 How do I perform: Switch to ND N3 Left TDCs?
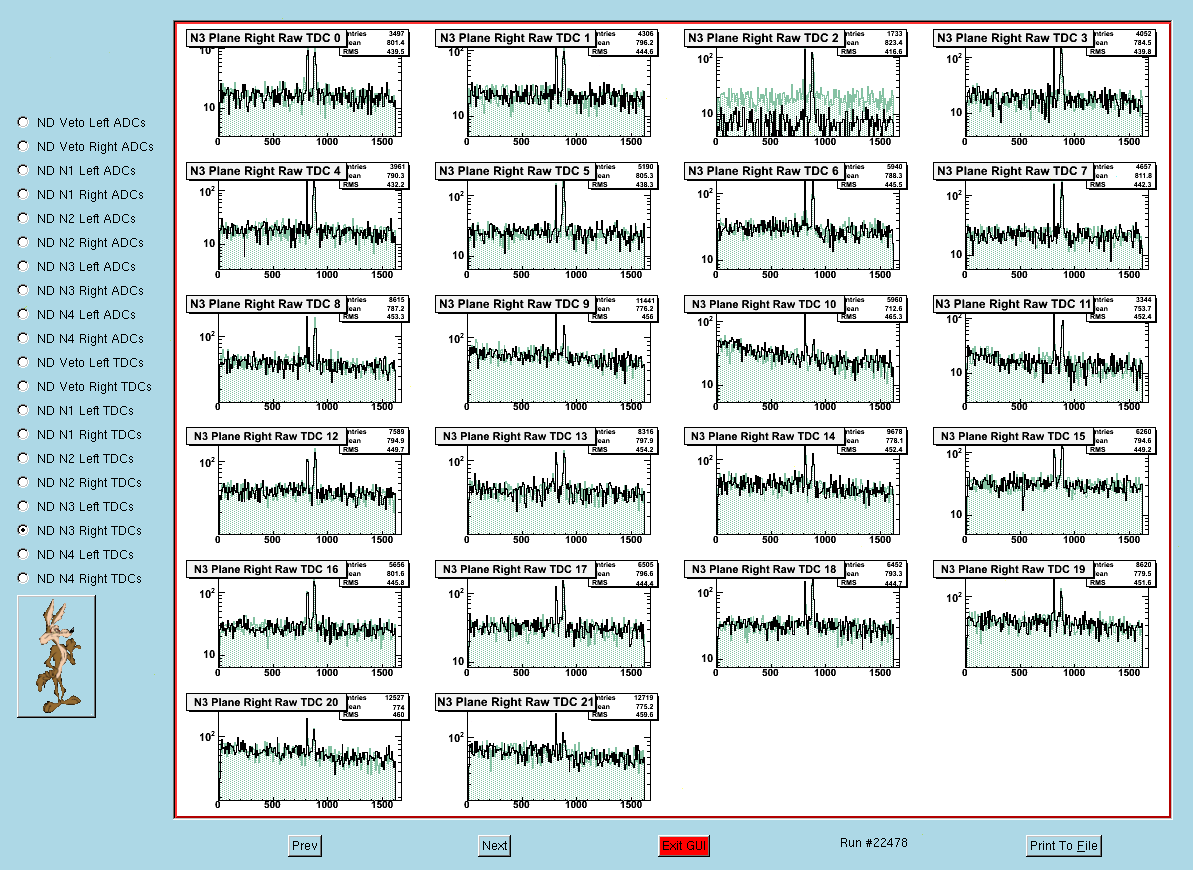point(23,506)
